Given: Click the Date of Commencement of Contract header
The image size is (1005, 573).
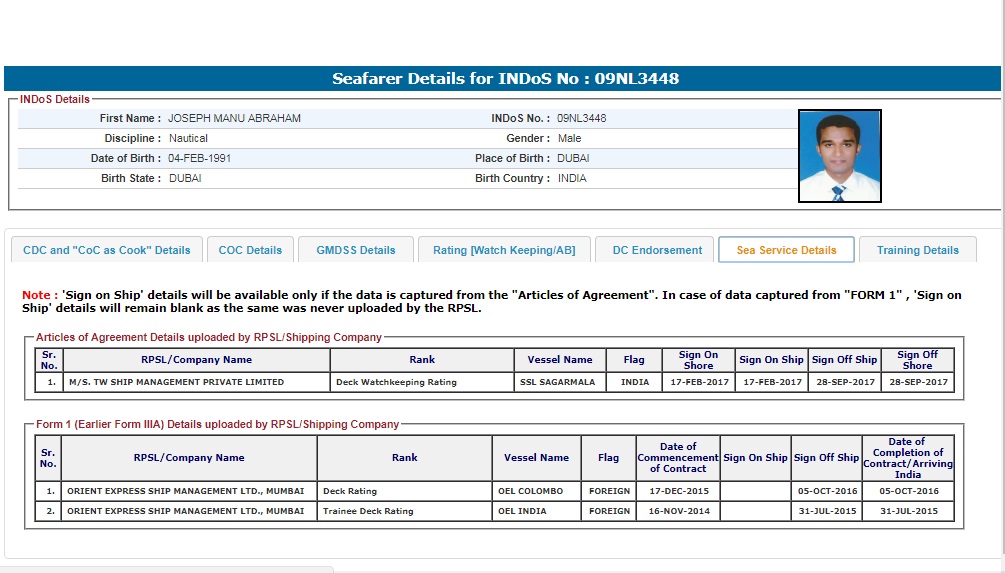Looking at the screenshot, I should click(x=678, y=457).
